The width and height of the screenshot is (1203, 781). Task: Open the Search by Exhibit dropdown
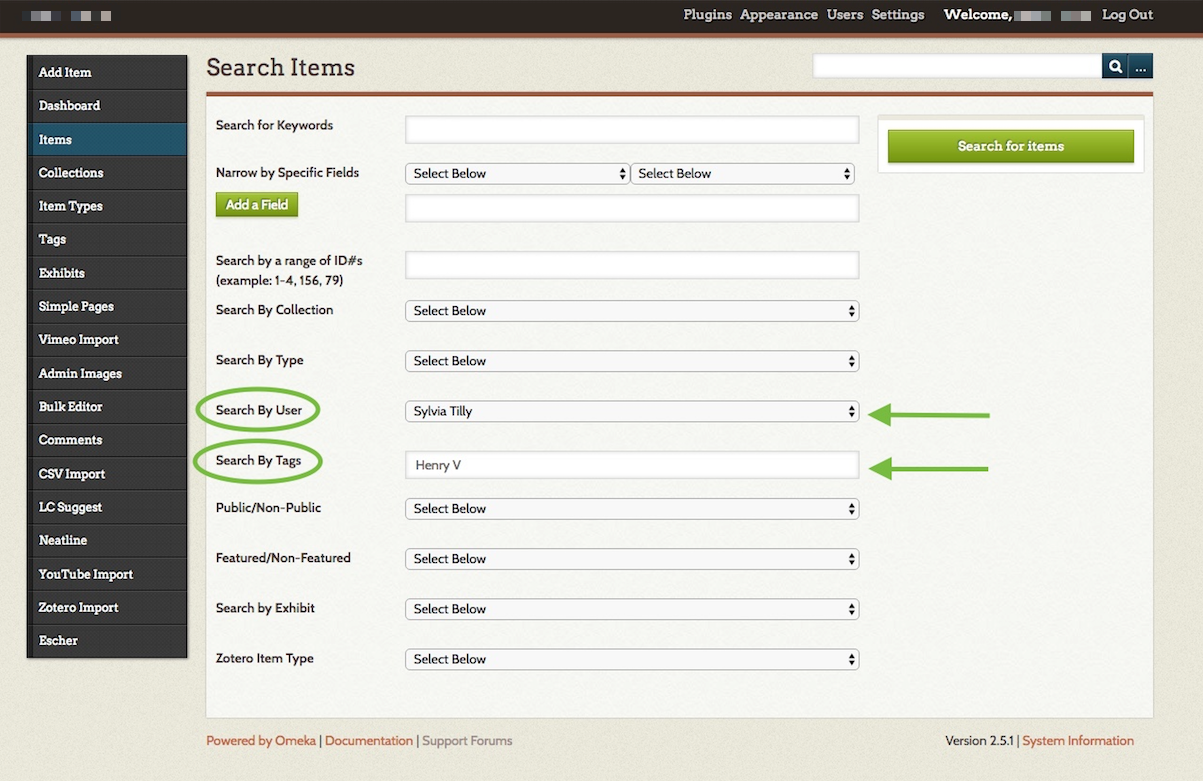pyautogui.click(x=632, y=609)
